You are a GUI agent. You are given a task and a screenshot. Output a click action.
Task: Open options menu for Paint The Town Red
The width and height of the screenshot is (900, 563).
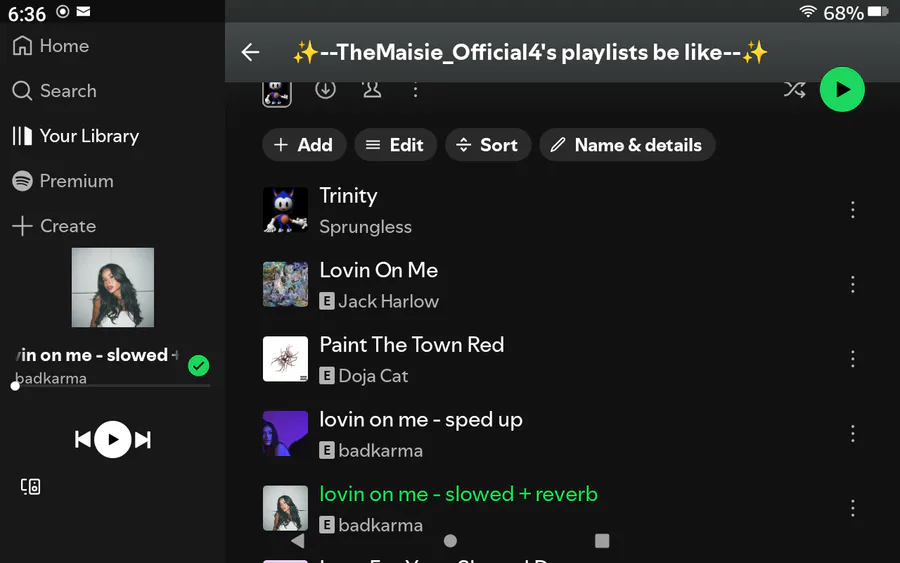[852, 359]
